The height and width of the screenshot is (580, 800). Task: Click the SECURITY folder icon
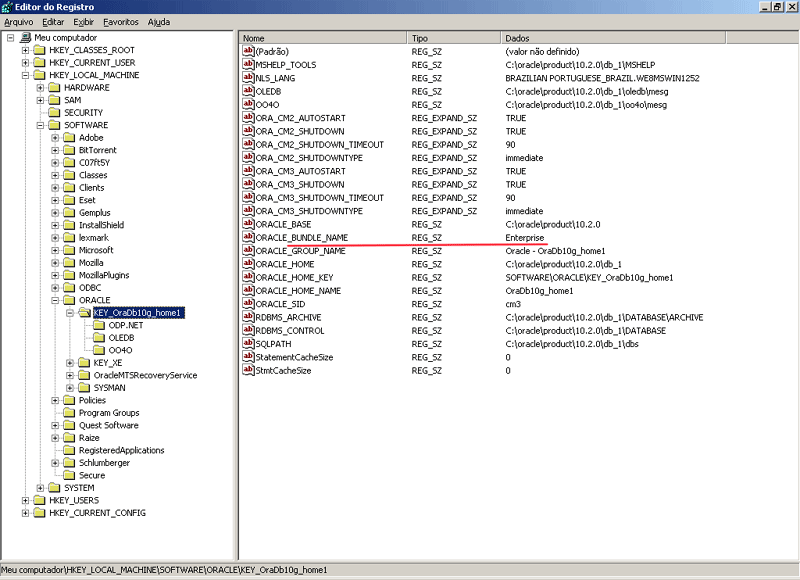55,113
